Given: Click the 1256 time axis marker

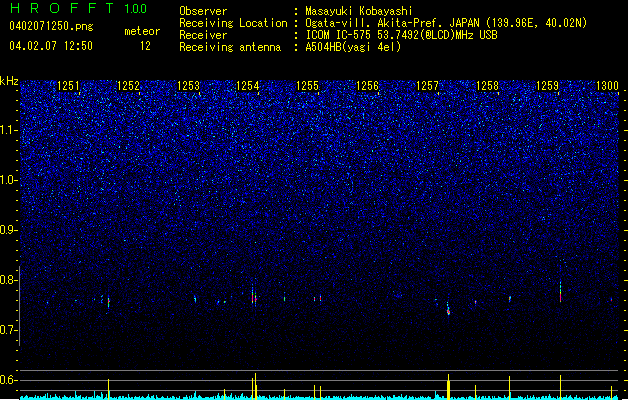Looking at the screenshot, I should point(367,86).
